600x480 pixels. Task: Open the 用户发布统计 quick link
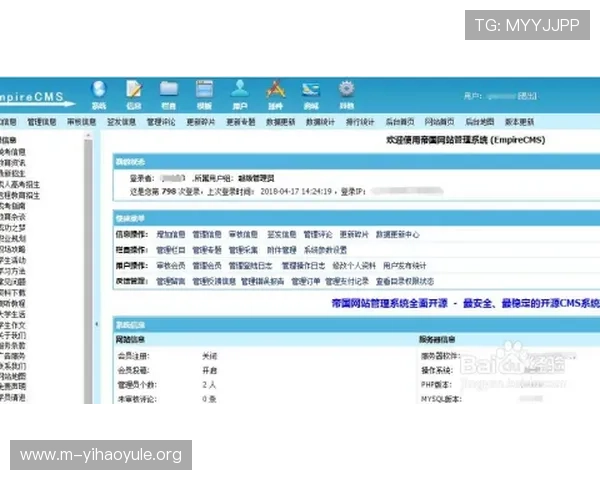click(404, 266)
